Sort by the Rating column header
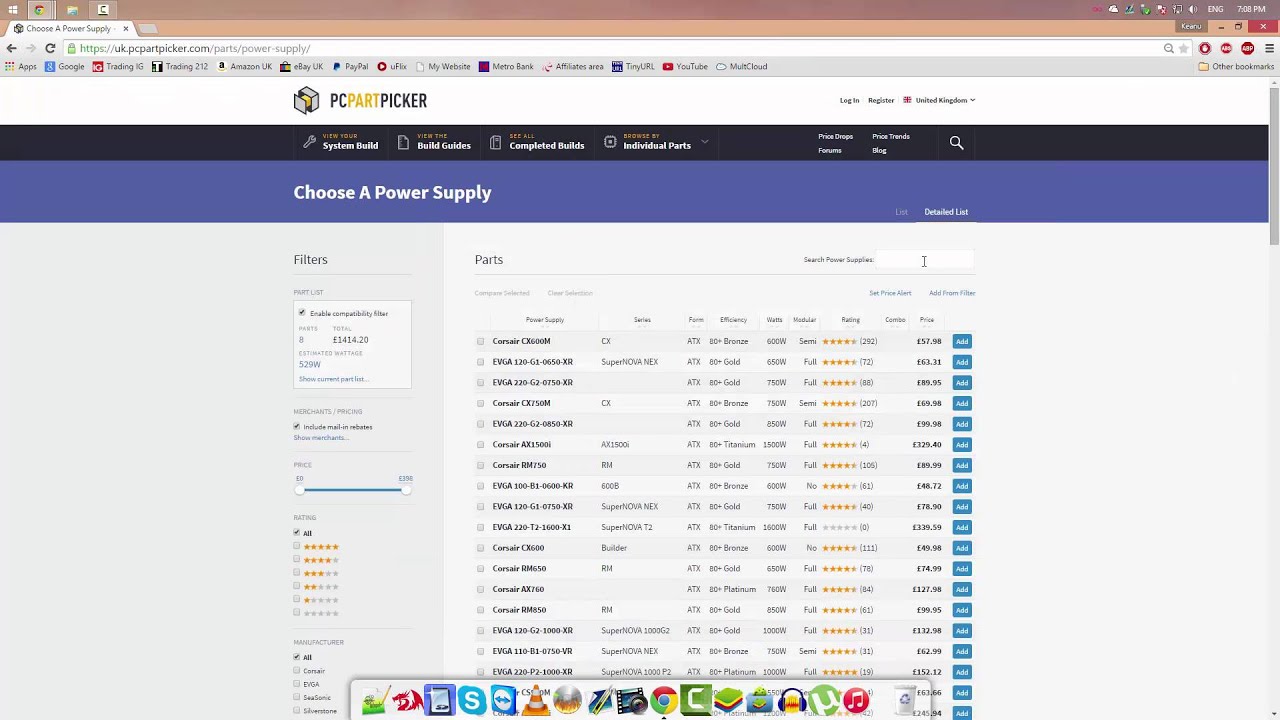This screenshot has width=1280, height=720. [850, 320]
